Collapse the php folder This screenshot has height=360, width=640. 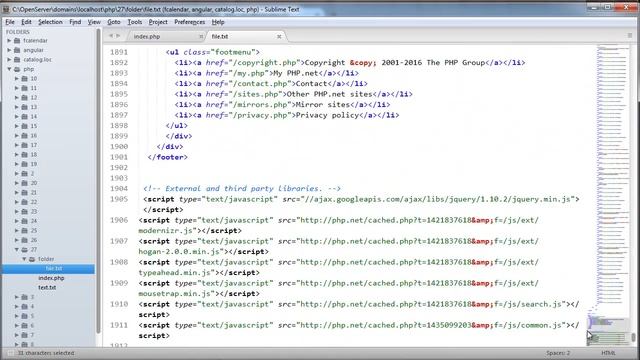coord(9,69)
